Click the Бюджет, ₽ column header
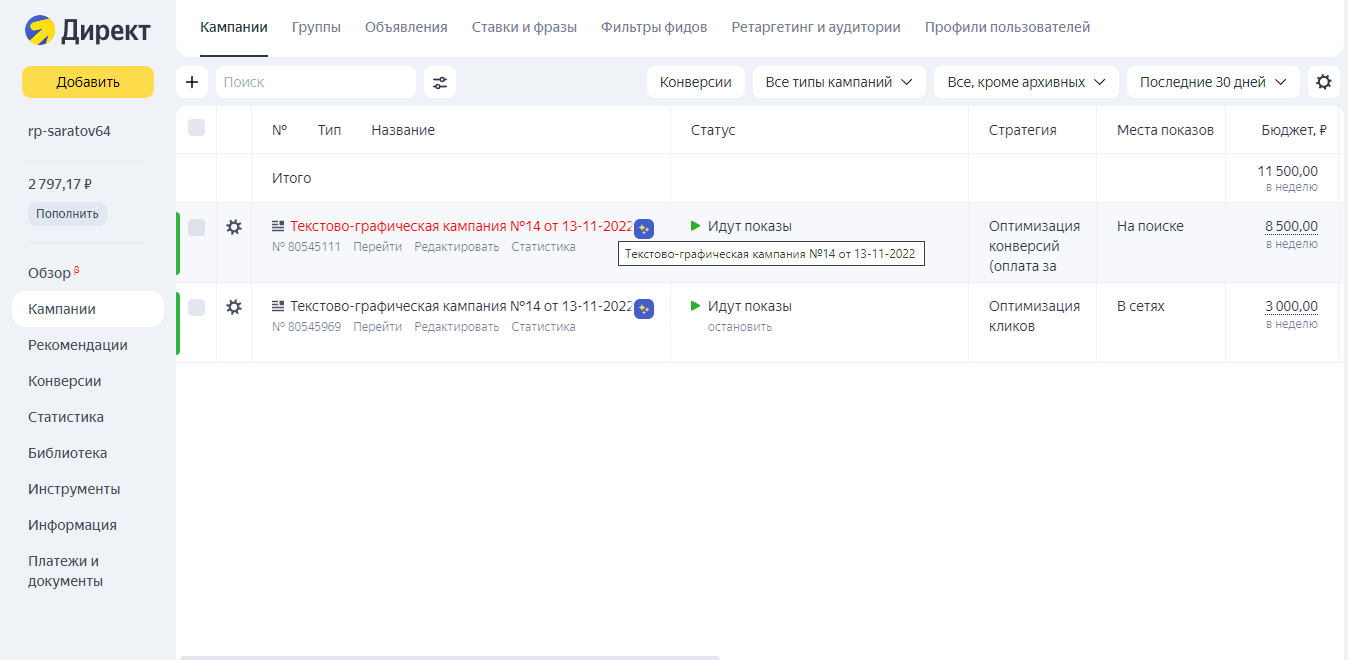 (1294, 130)
